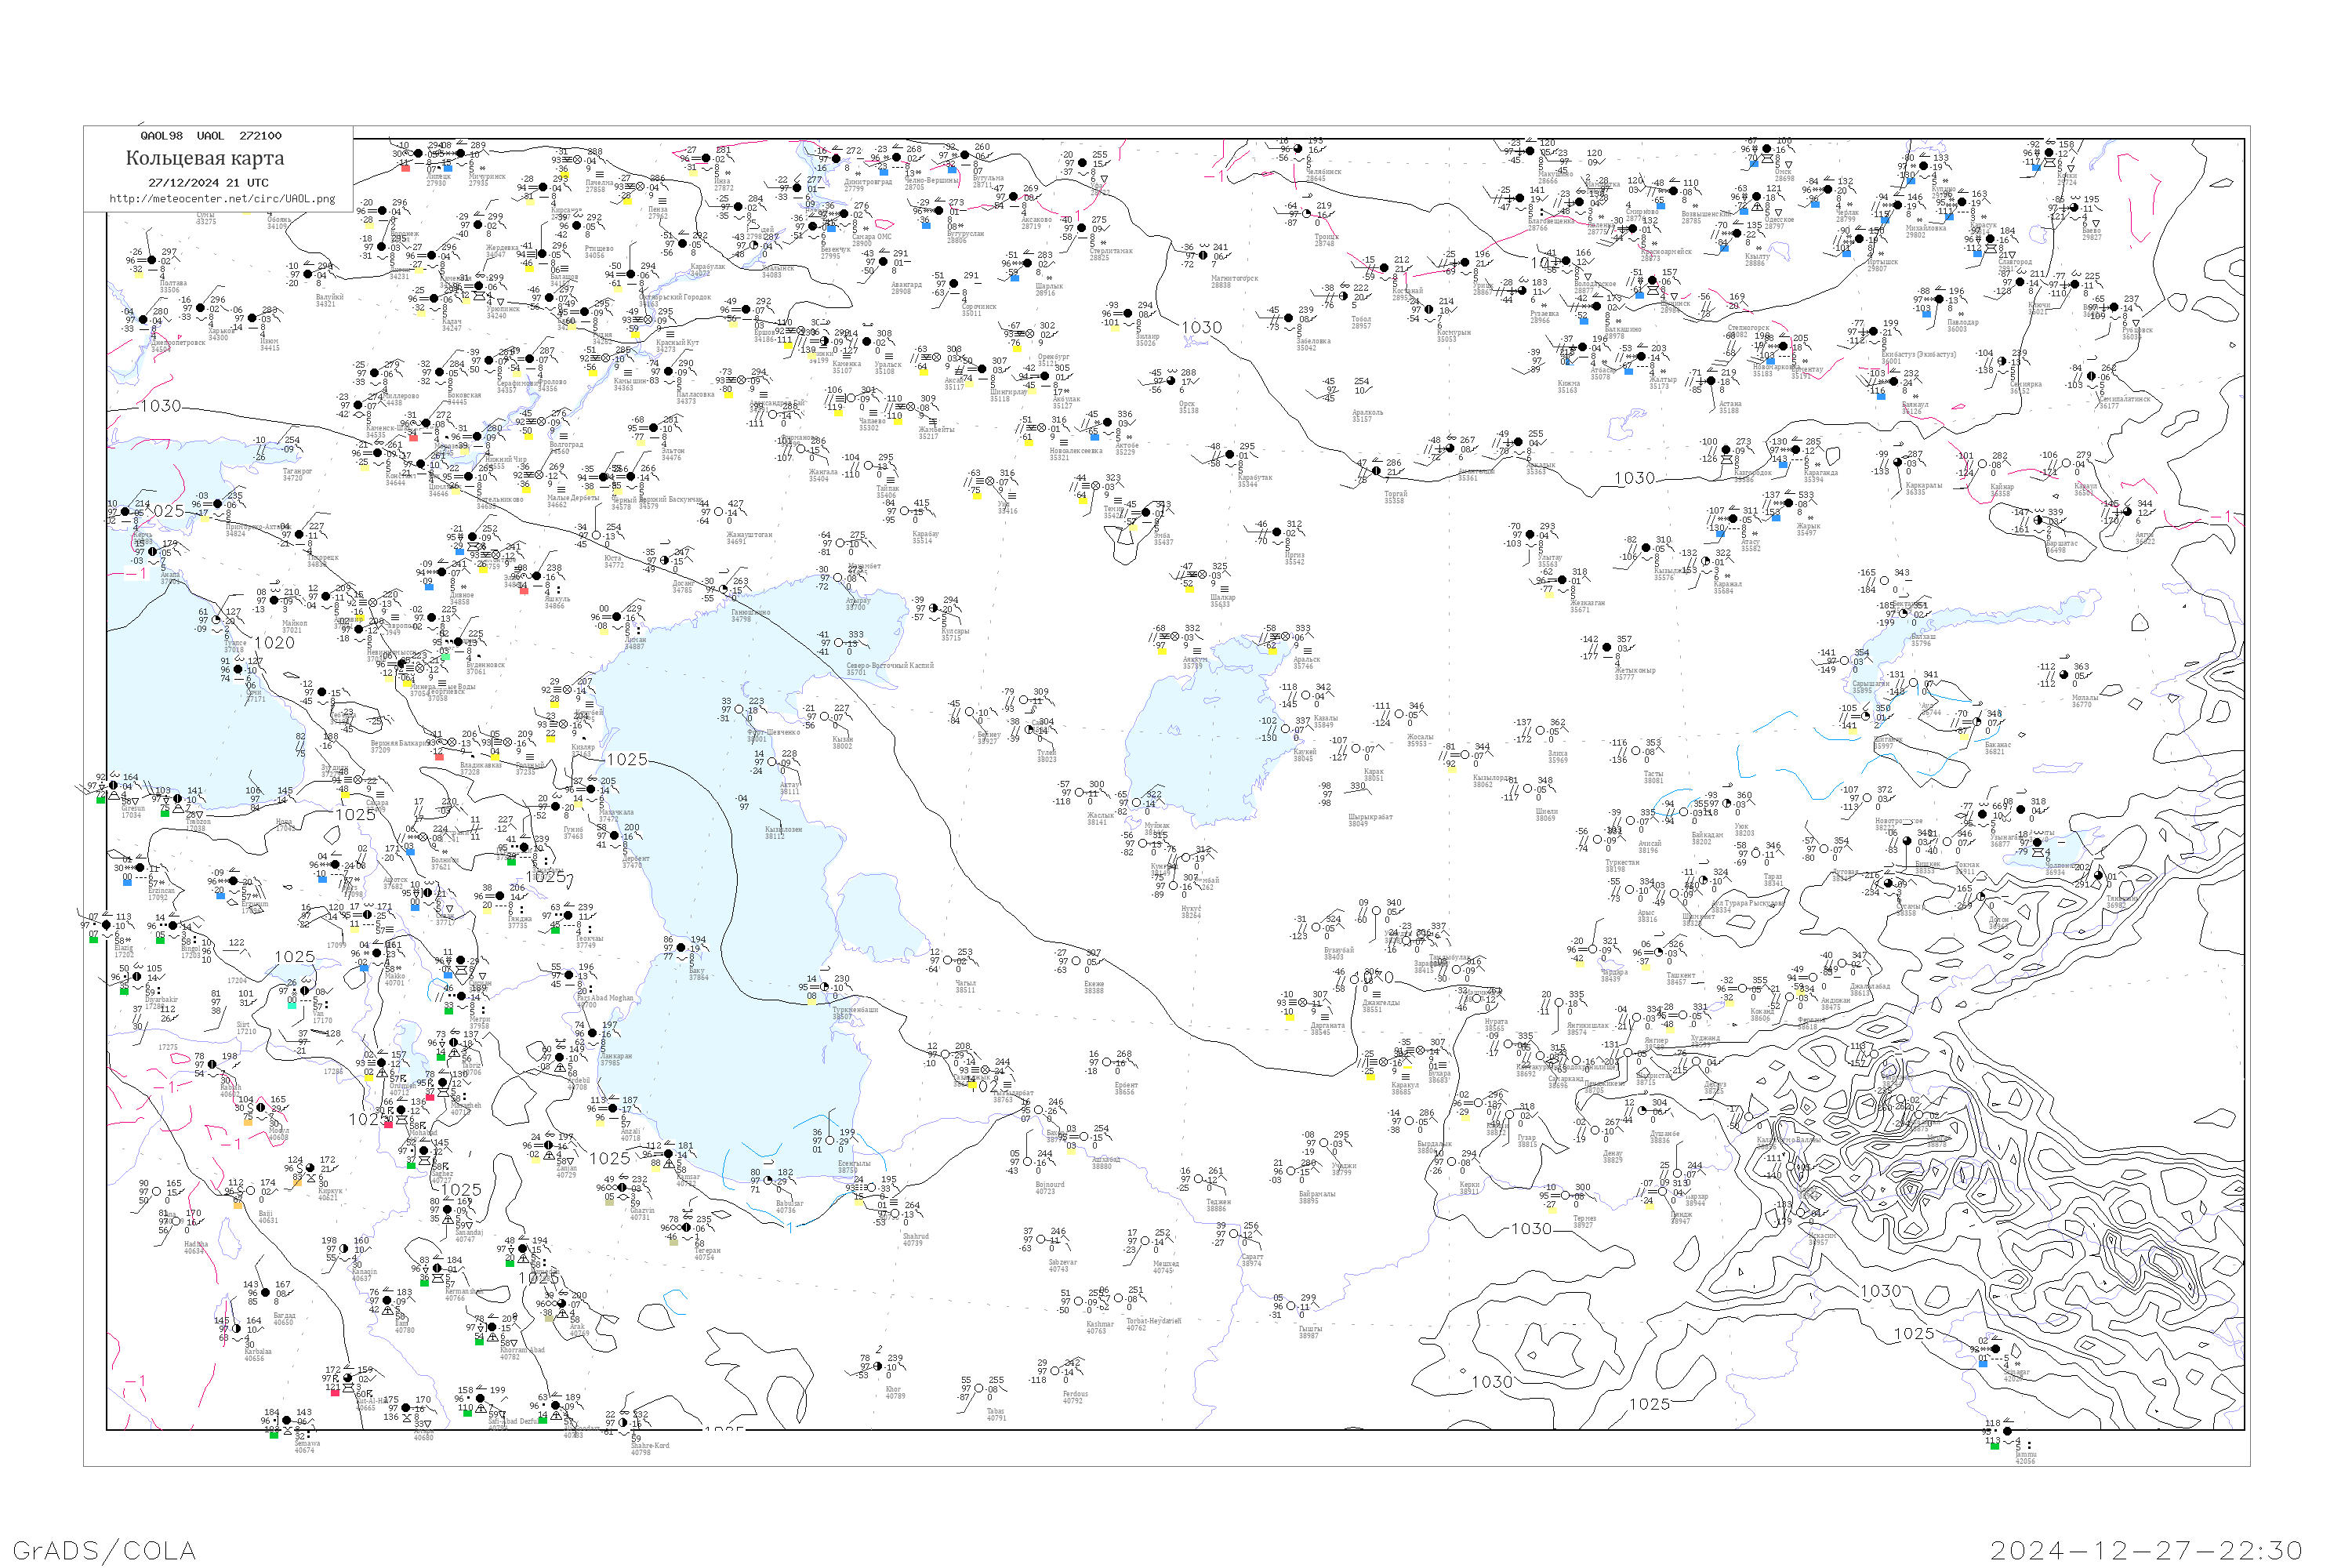Click the 1030 isobar label near Полтава
This screenshot has width=2352, height=1568.
pyautogui.click(x=160, y=406)
